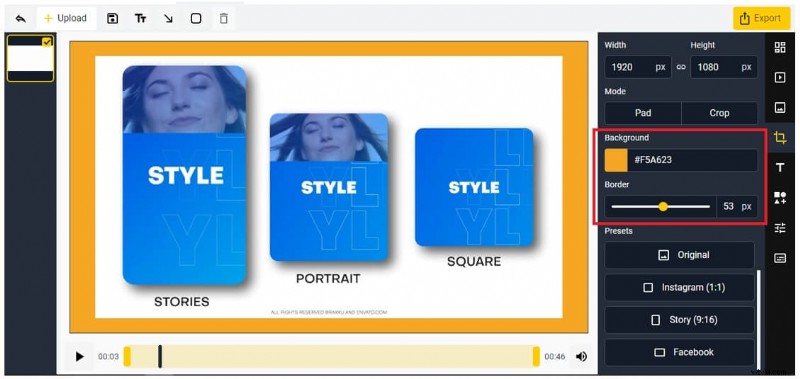Click the Border slider handle
Screen dimensions: 800x379
click(x=663, y=207)
